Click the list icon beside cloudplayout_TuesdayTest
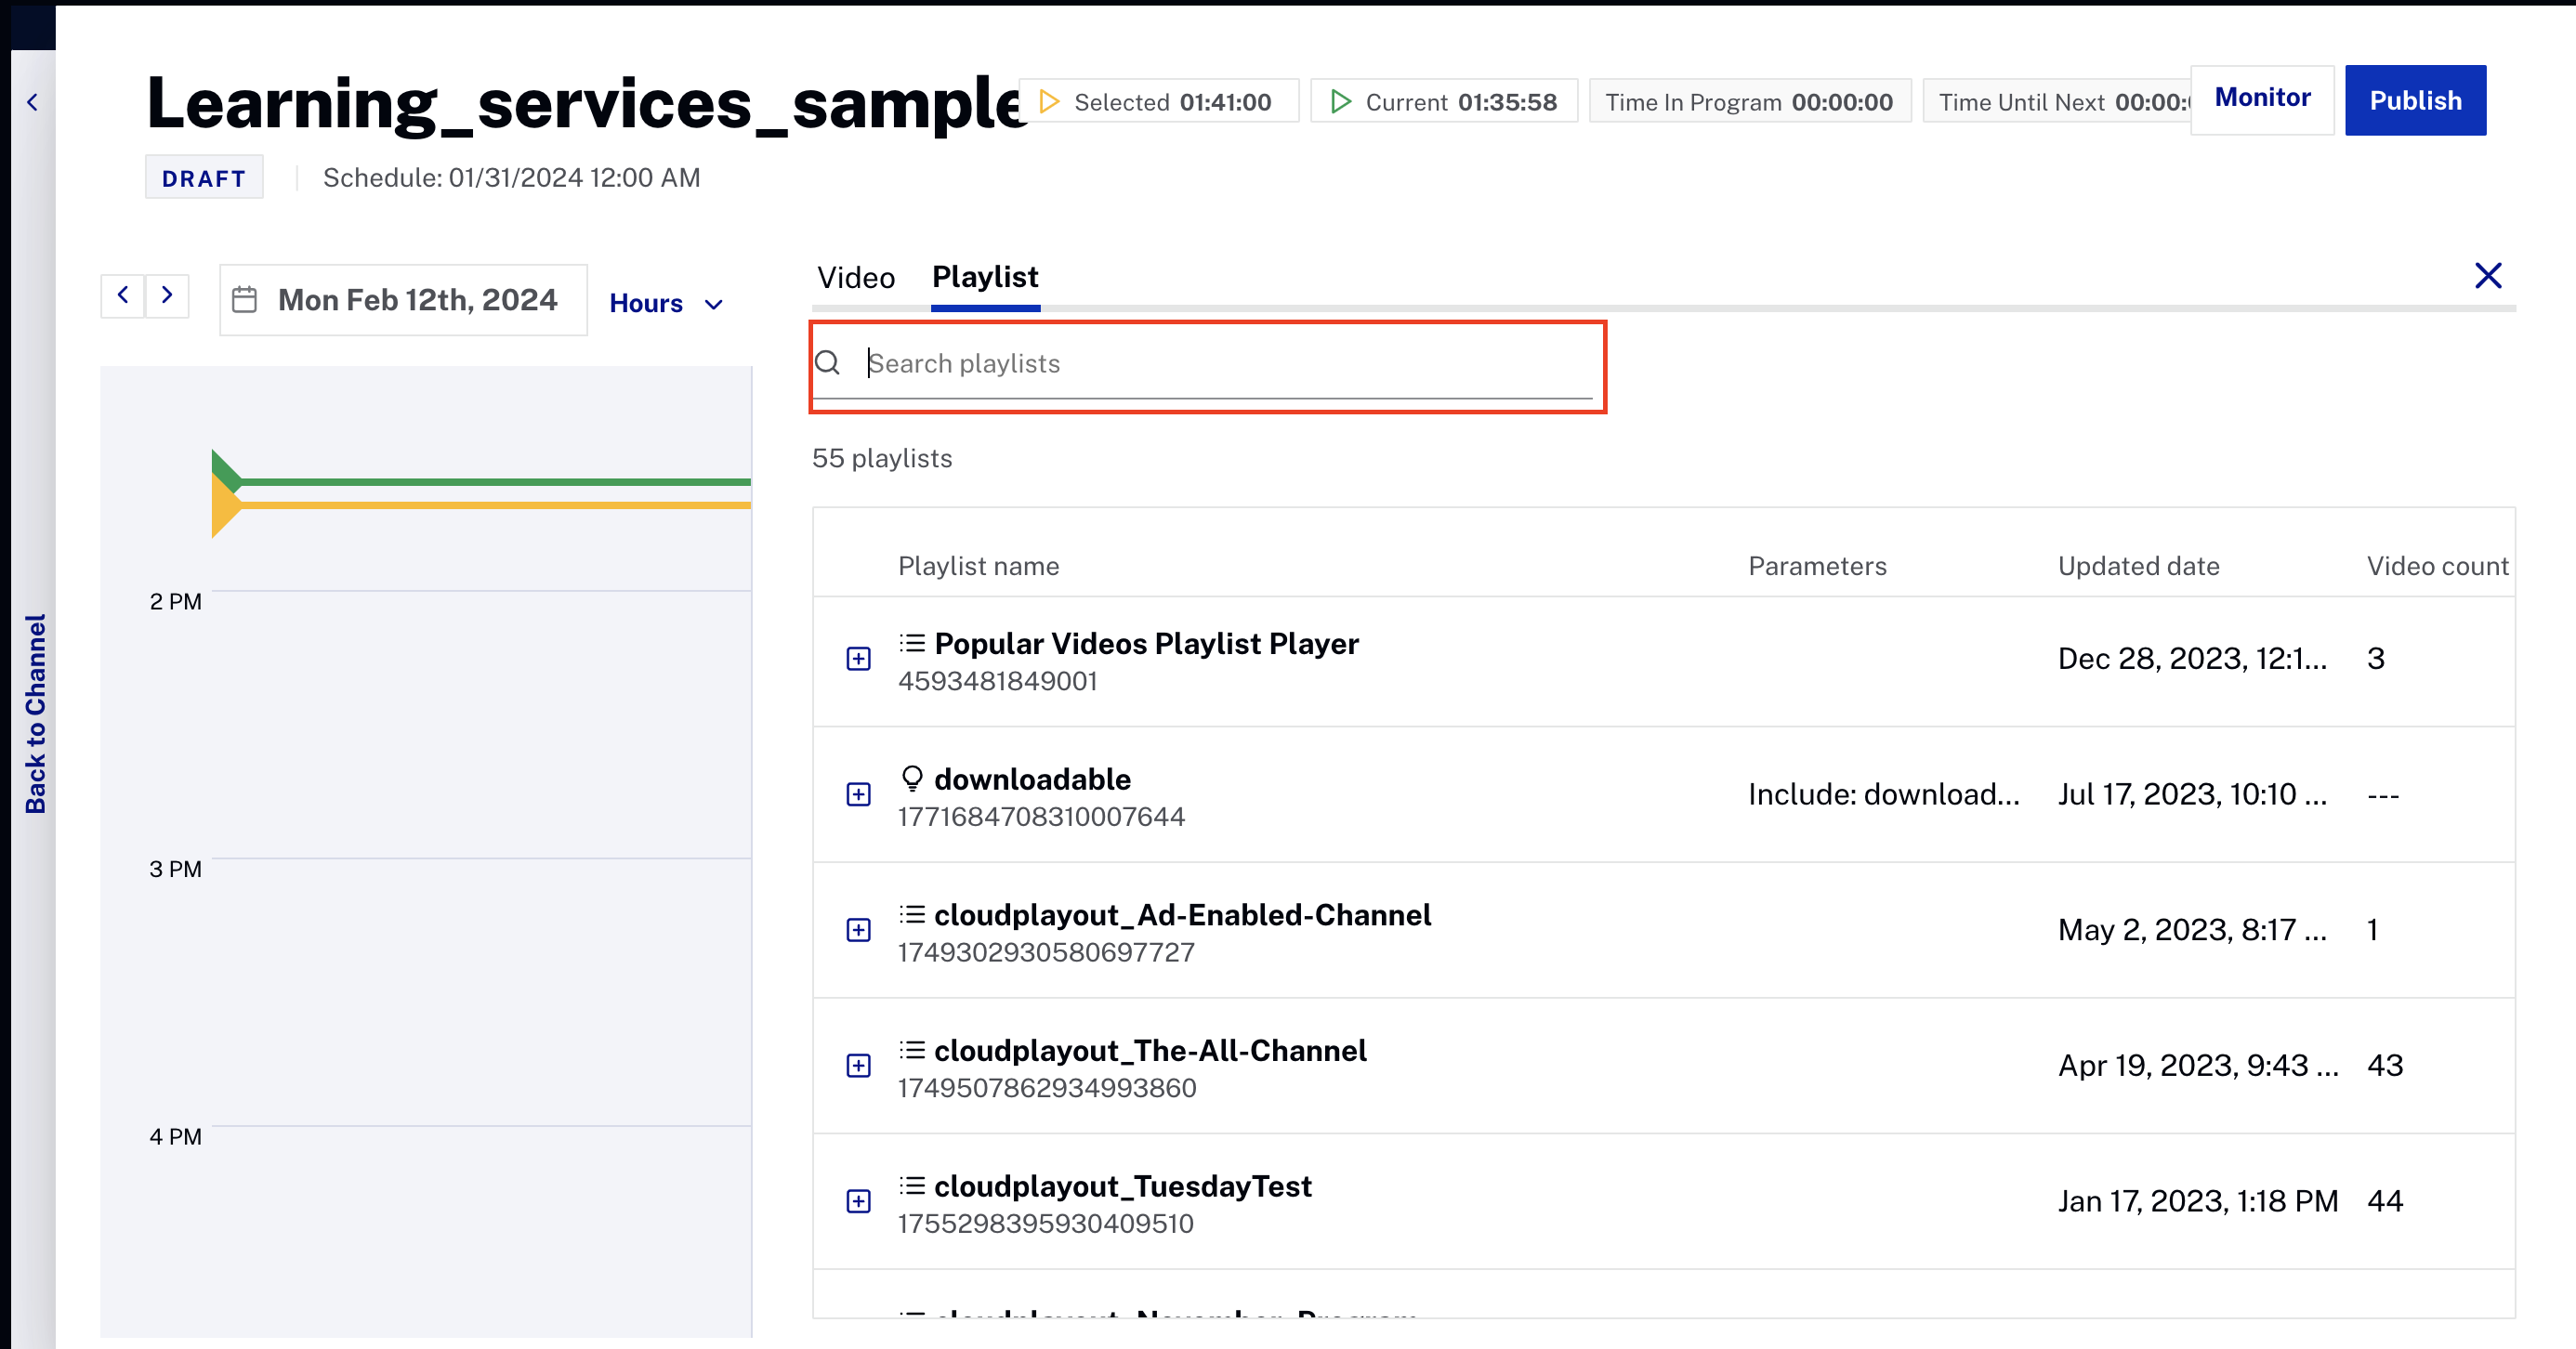 (913, 1185)
